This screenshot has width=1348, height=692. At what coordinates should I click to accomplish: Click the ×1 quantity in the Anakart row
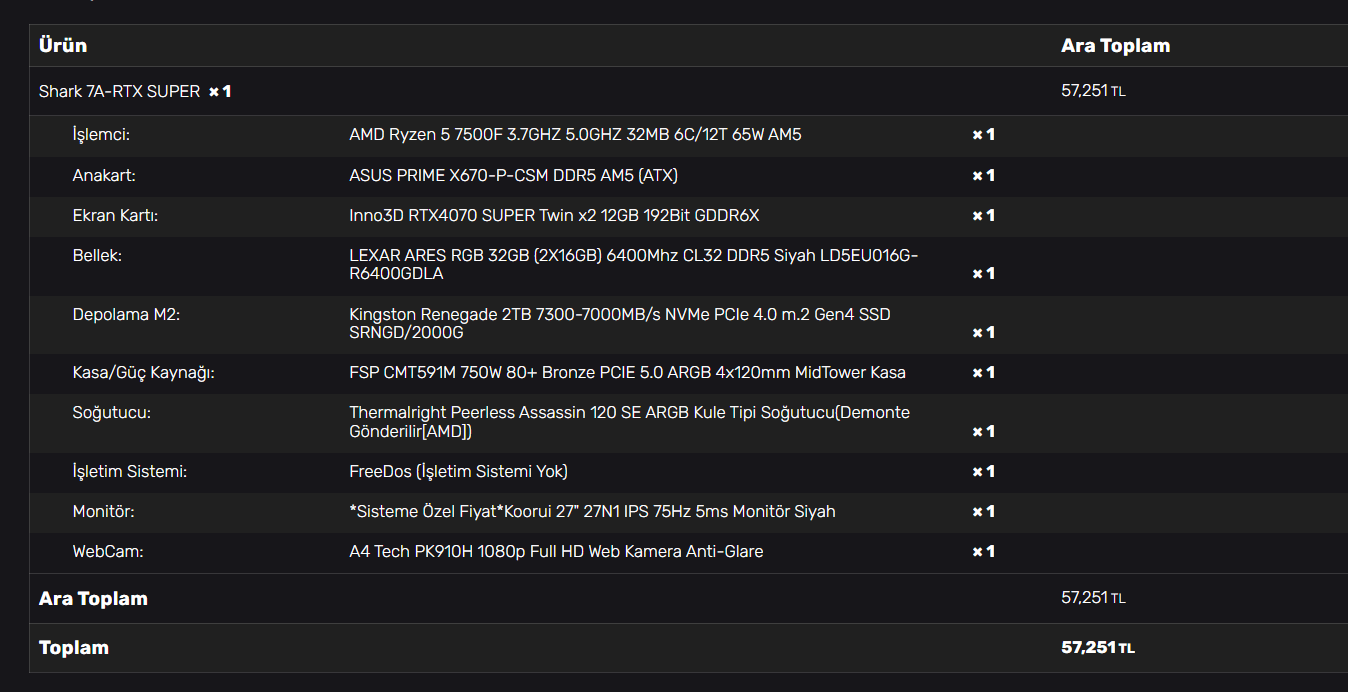click(983, 175)
